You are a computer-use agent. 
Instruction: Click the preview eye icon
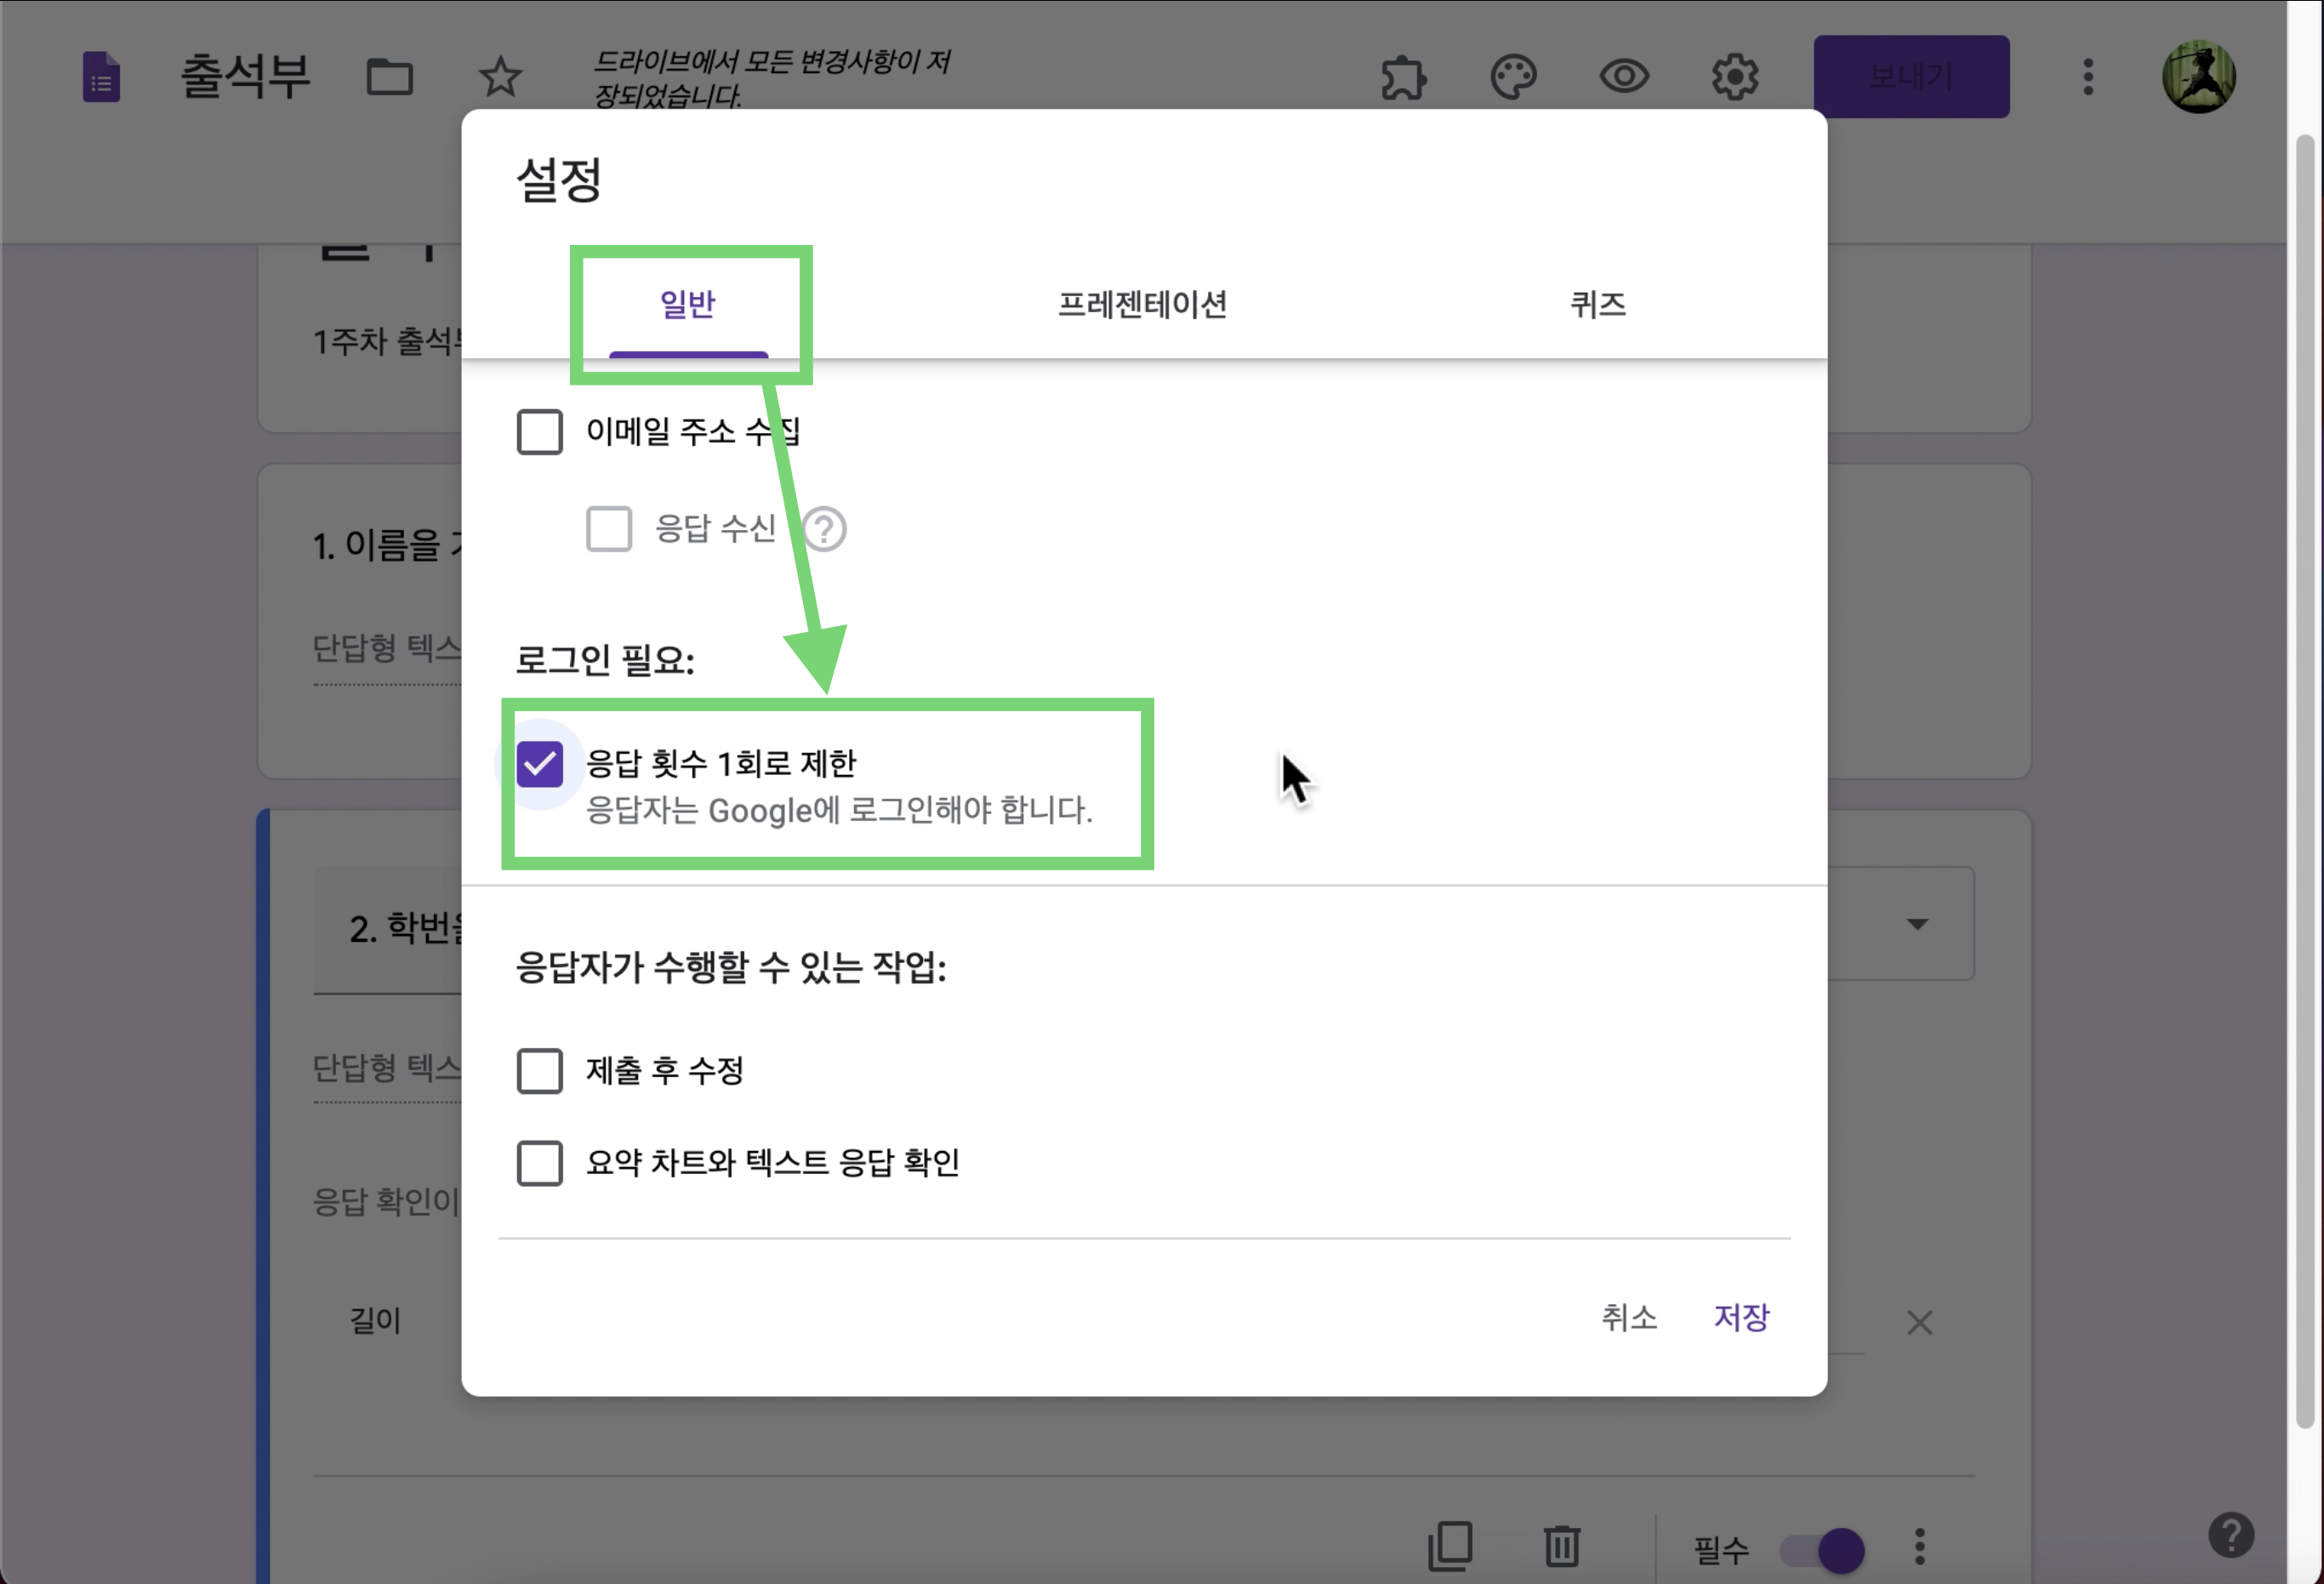click(1623, 77)
